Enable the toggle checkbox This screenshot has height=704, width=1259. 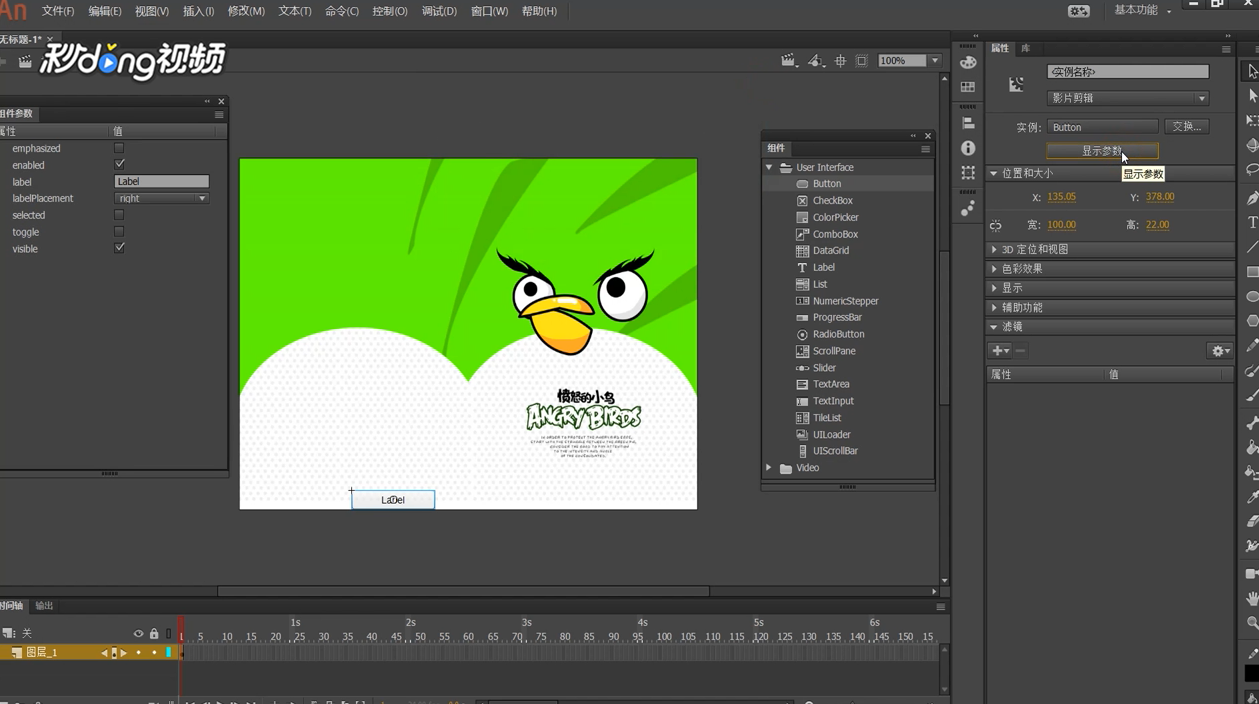119,232
